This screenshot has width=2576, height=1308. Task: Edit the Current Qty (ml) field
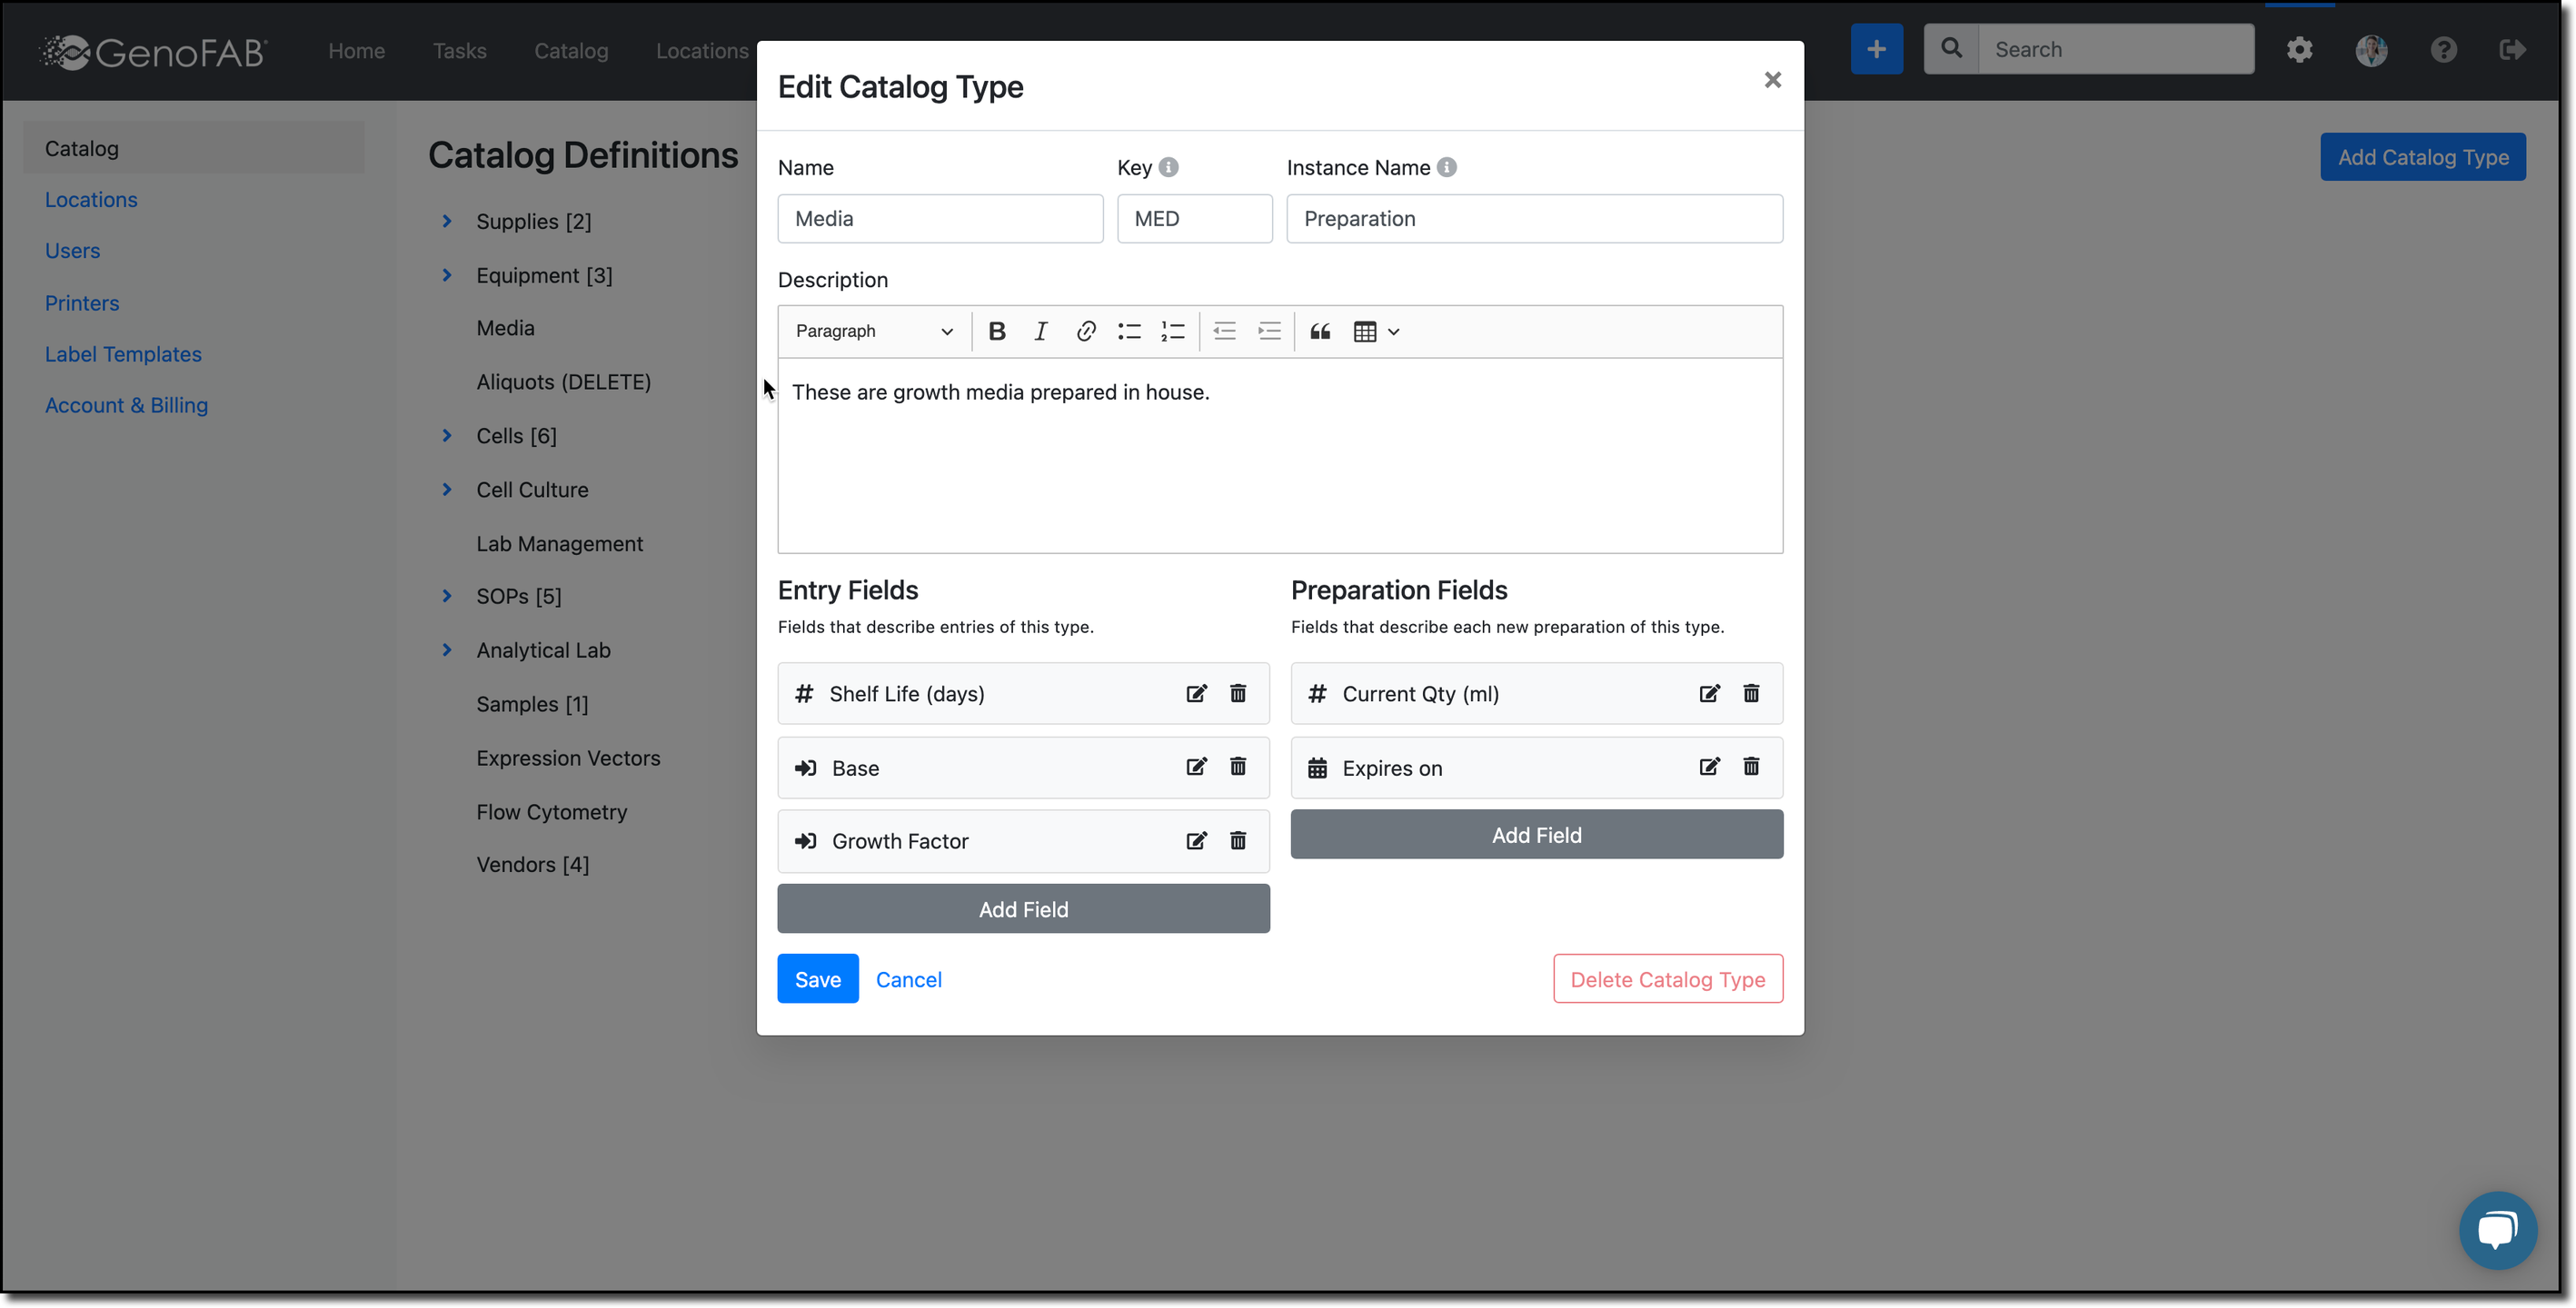(1709, 693)
